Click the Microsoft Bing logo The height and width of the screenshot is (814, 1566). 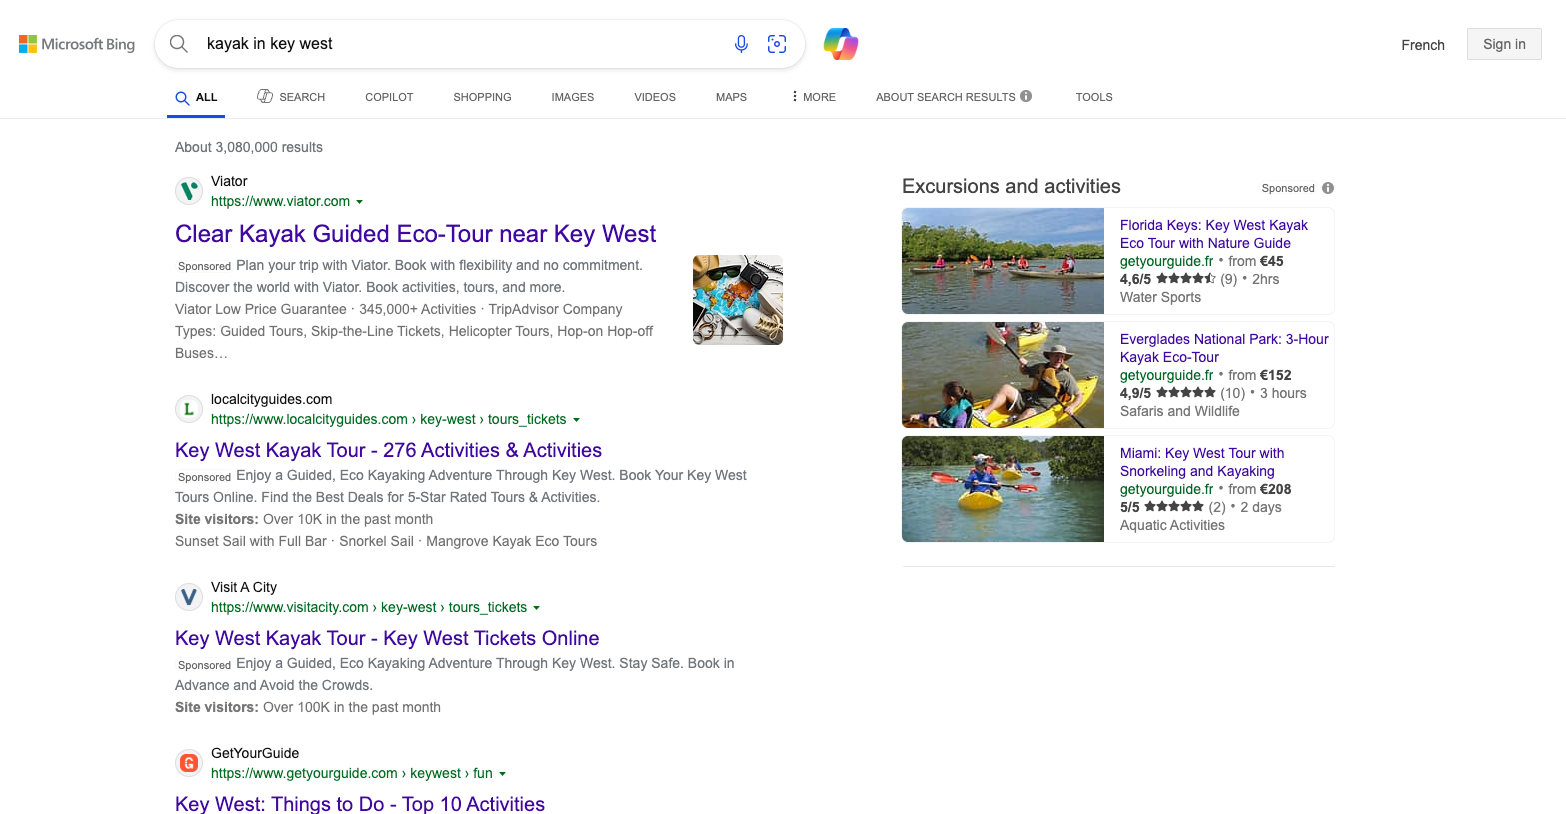coord(77,44)
